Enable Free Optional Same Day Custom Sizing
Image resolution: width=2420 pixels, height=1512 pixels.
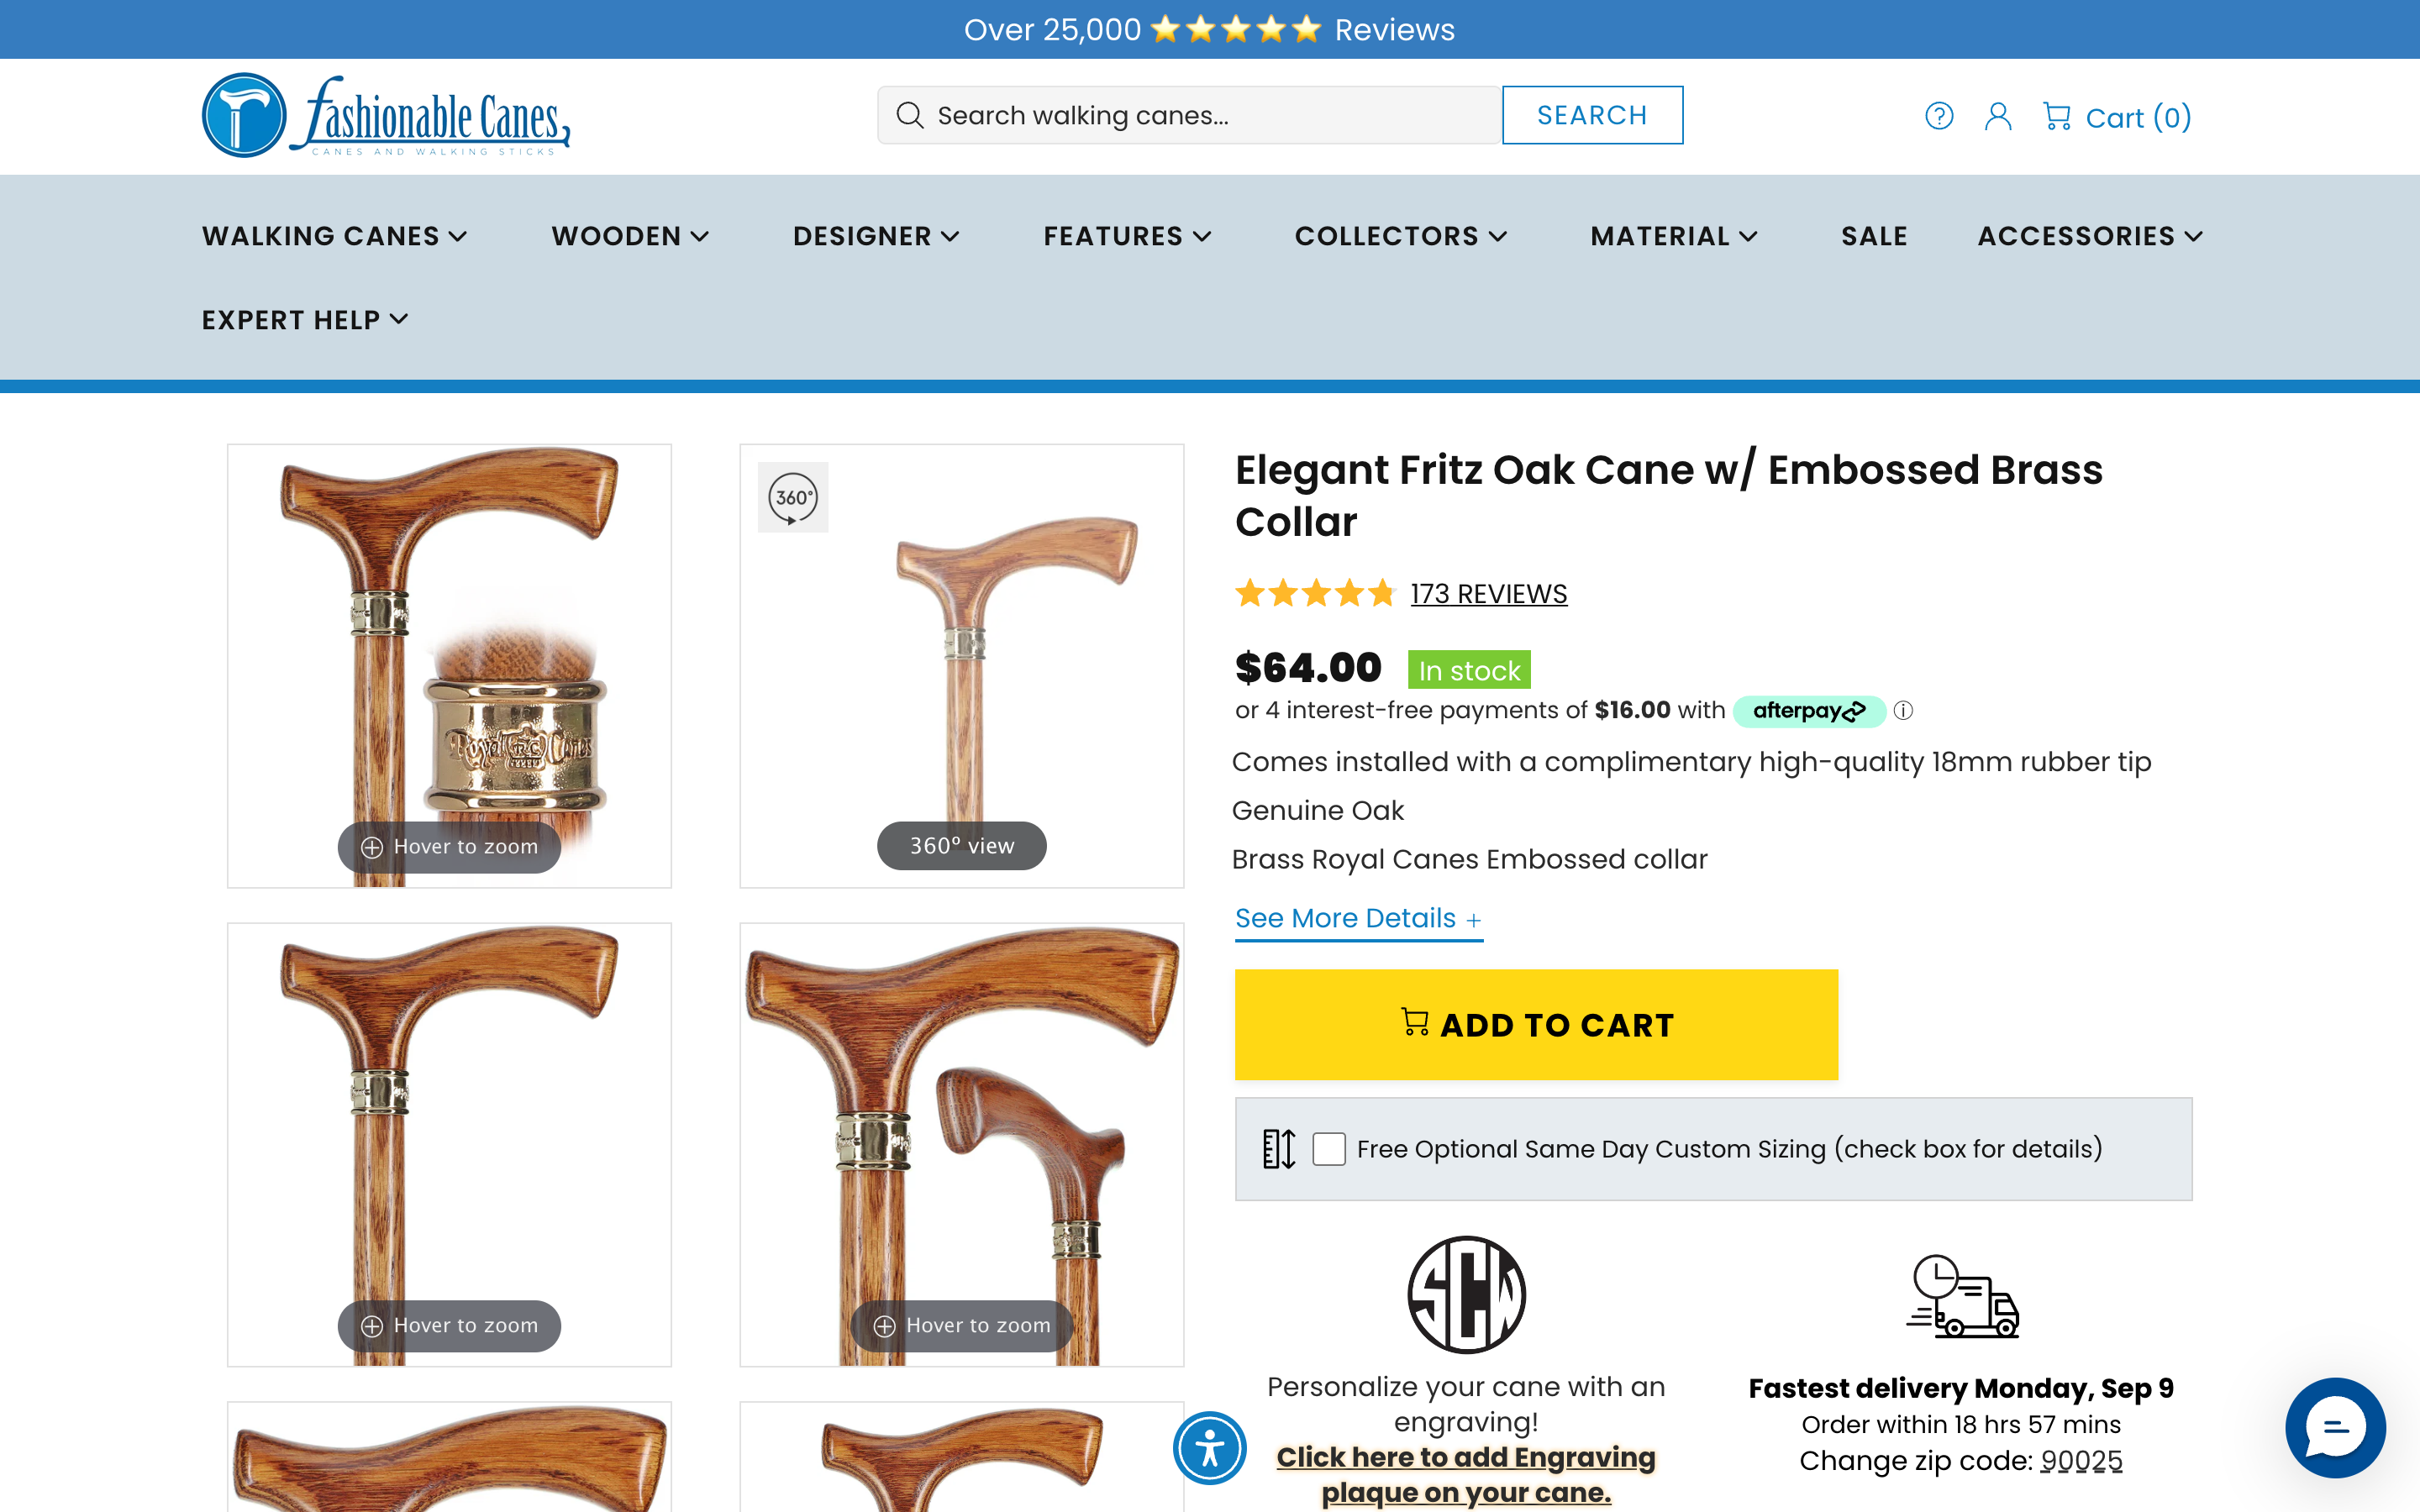coord(1329,1150)
